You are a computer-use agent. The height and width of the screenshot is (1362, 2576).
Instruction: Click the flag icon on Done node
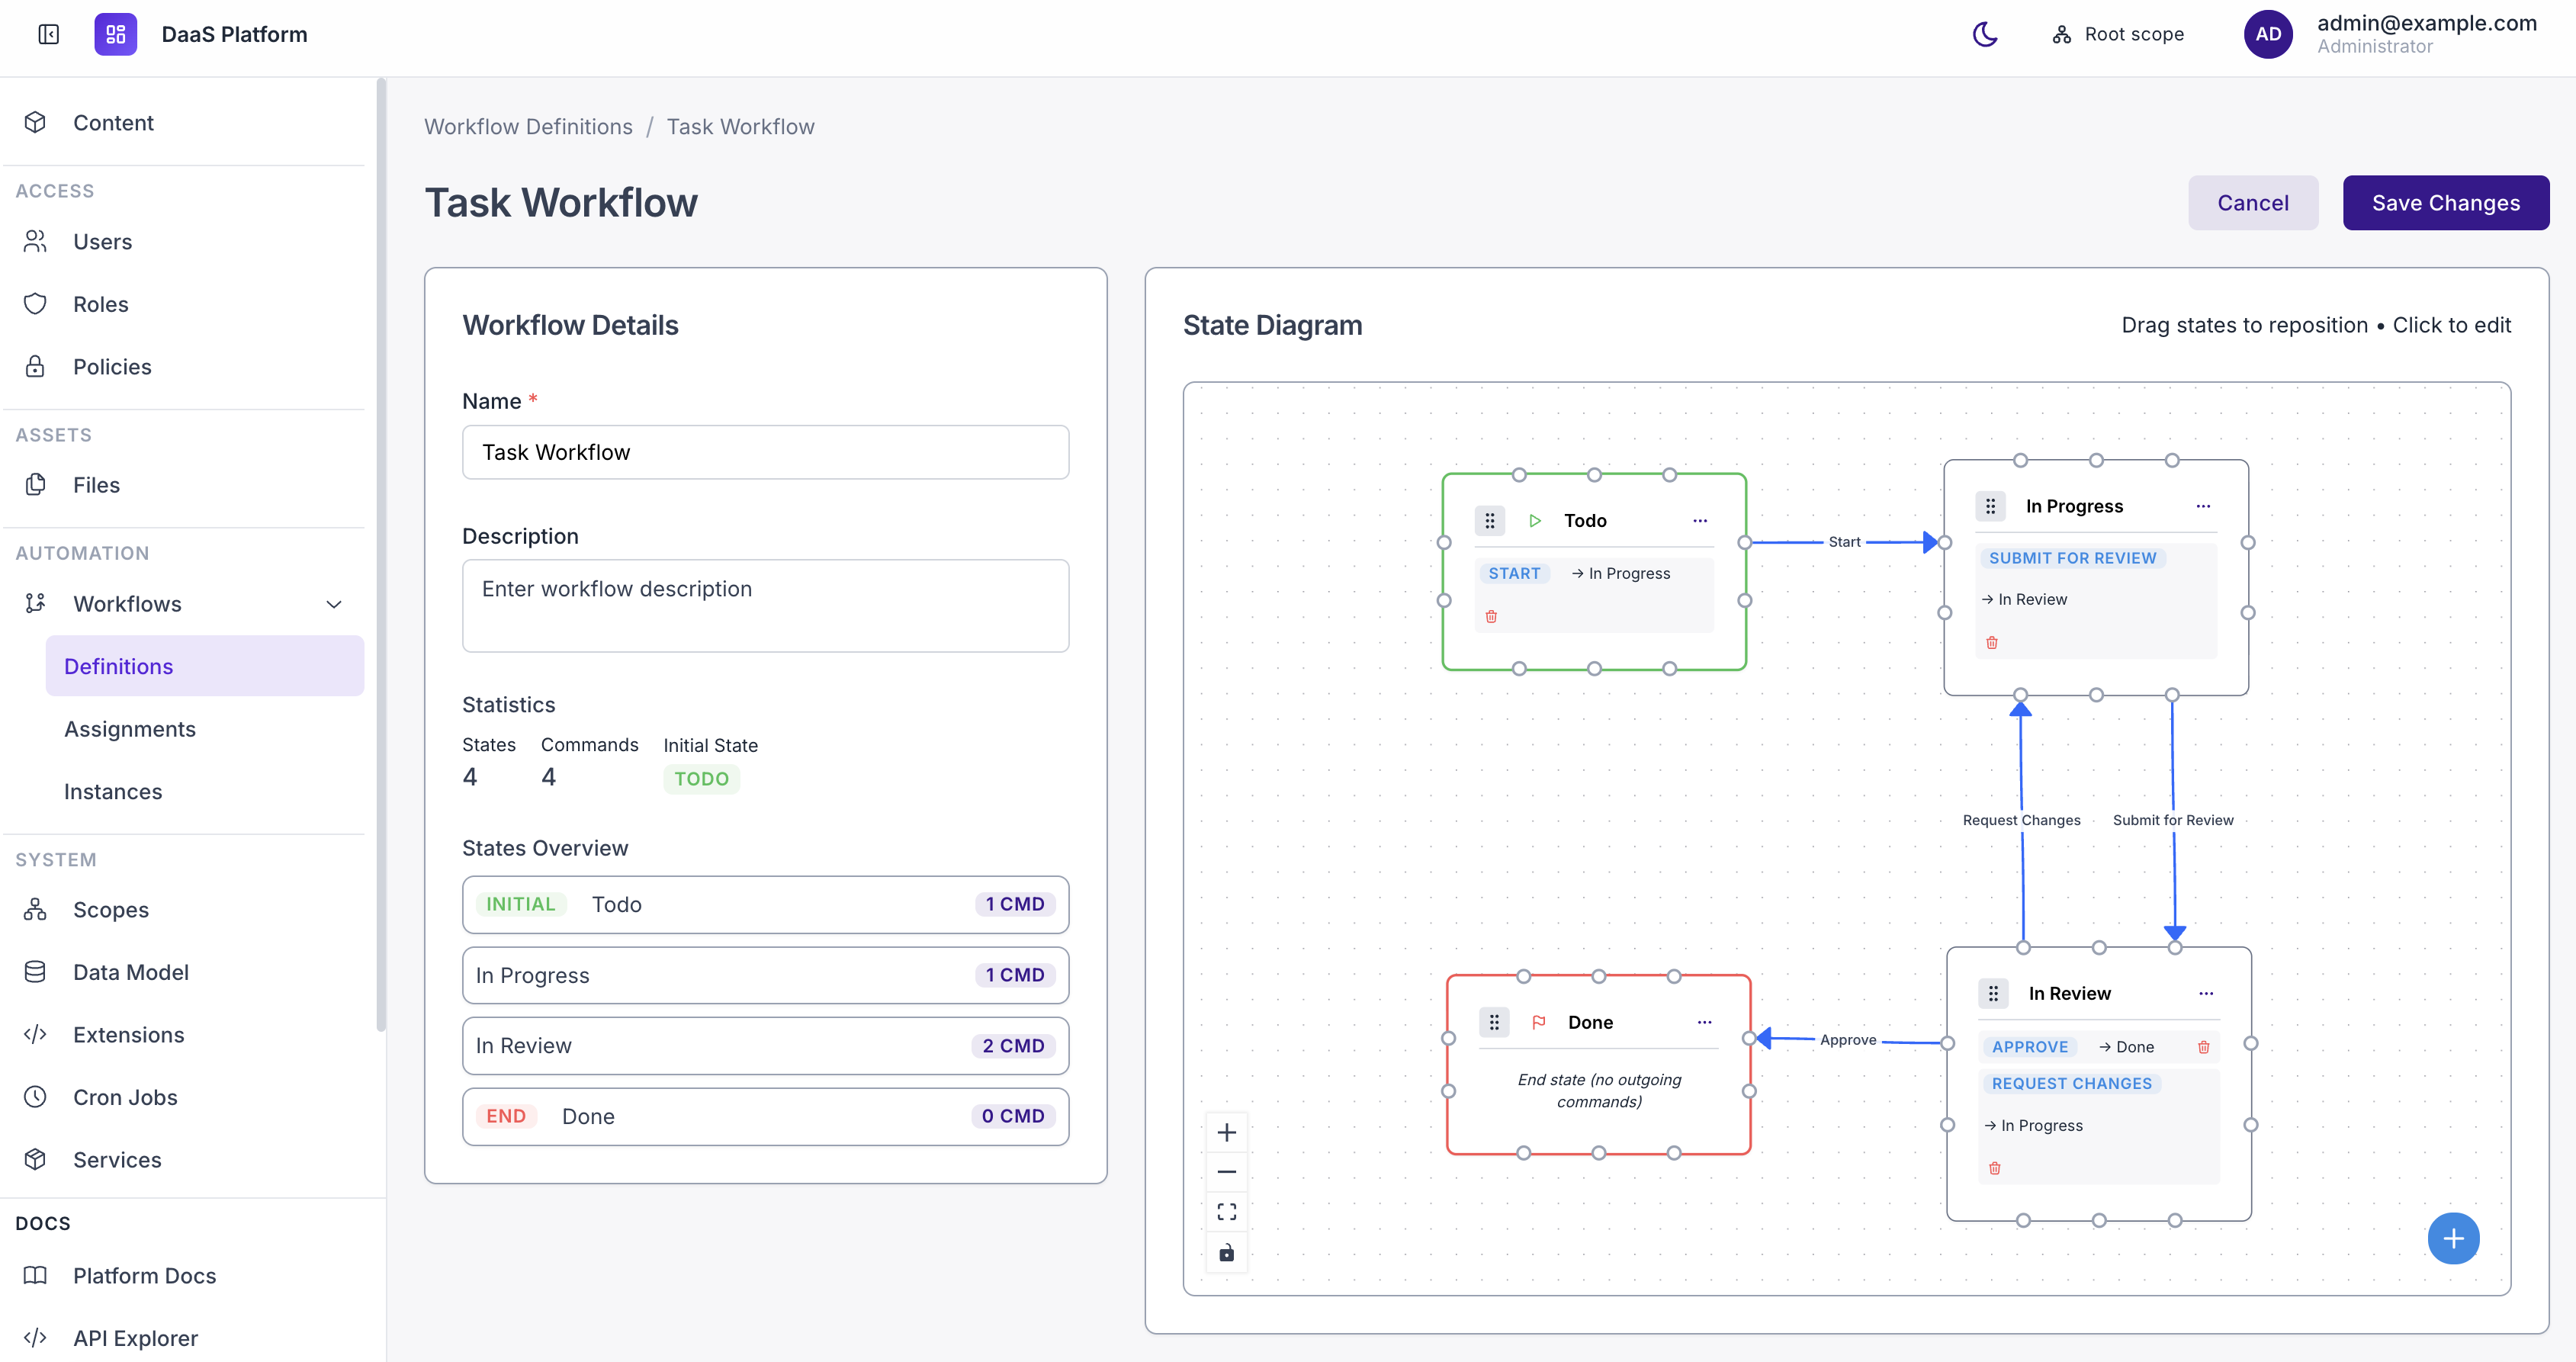(x=1539, y=1022)
